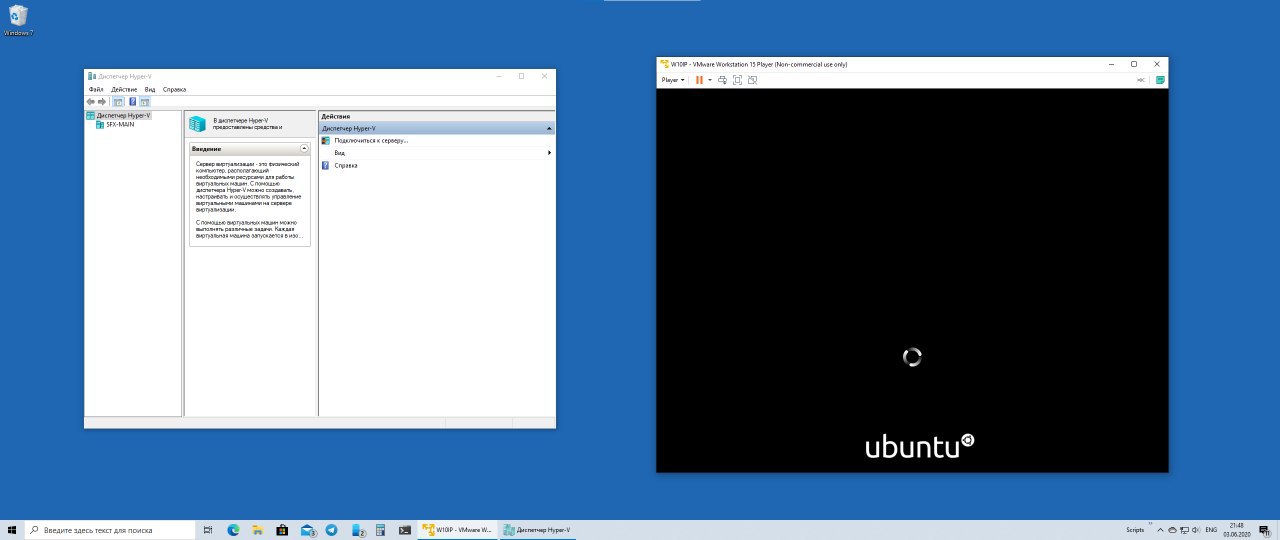
Task: Click the Windows search box
Action: (110, 529)
